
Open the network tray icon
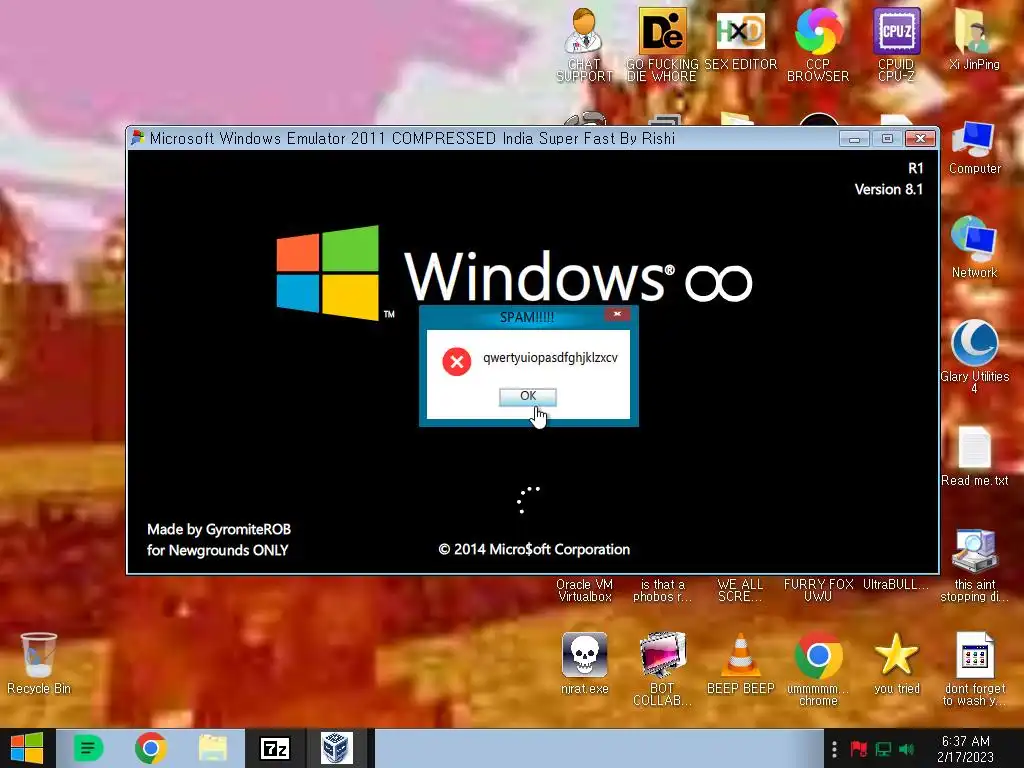(x=883, y=749)
